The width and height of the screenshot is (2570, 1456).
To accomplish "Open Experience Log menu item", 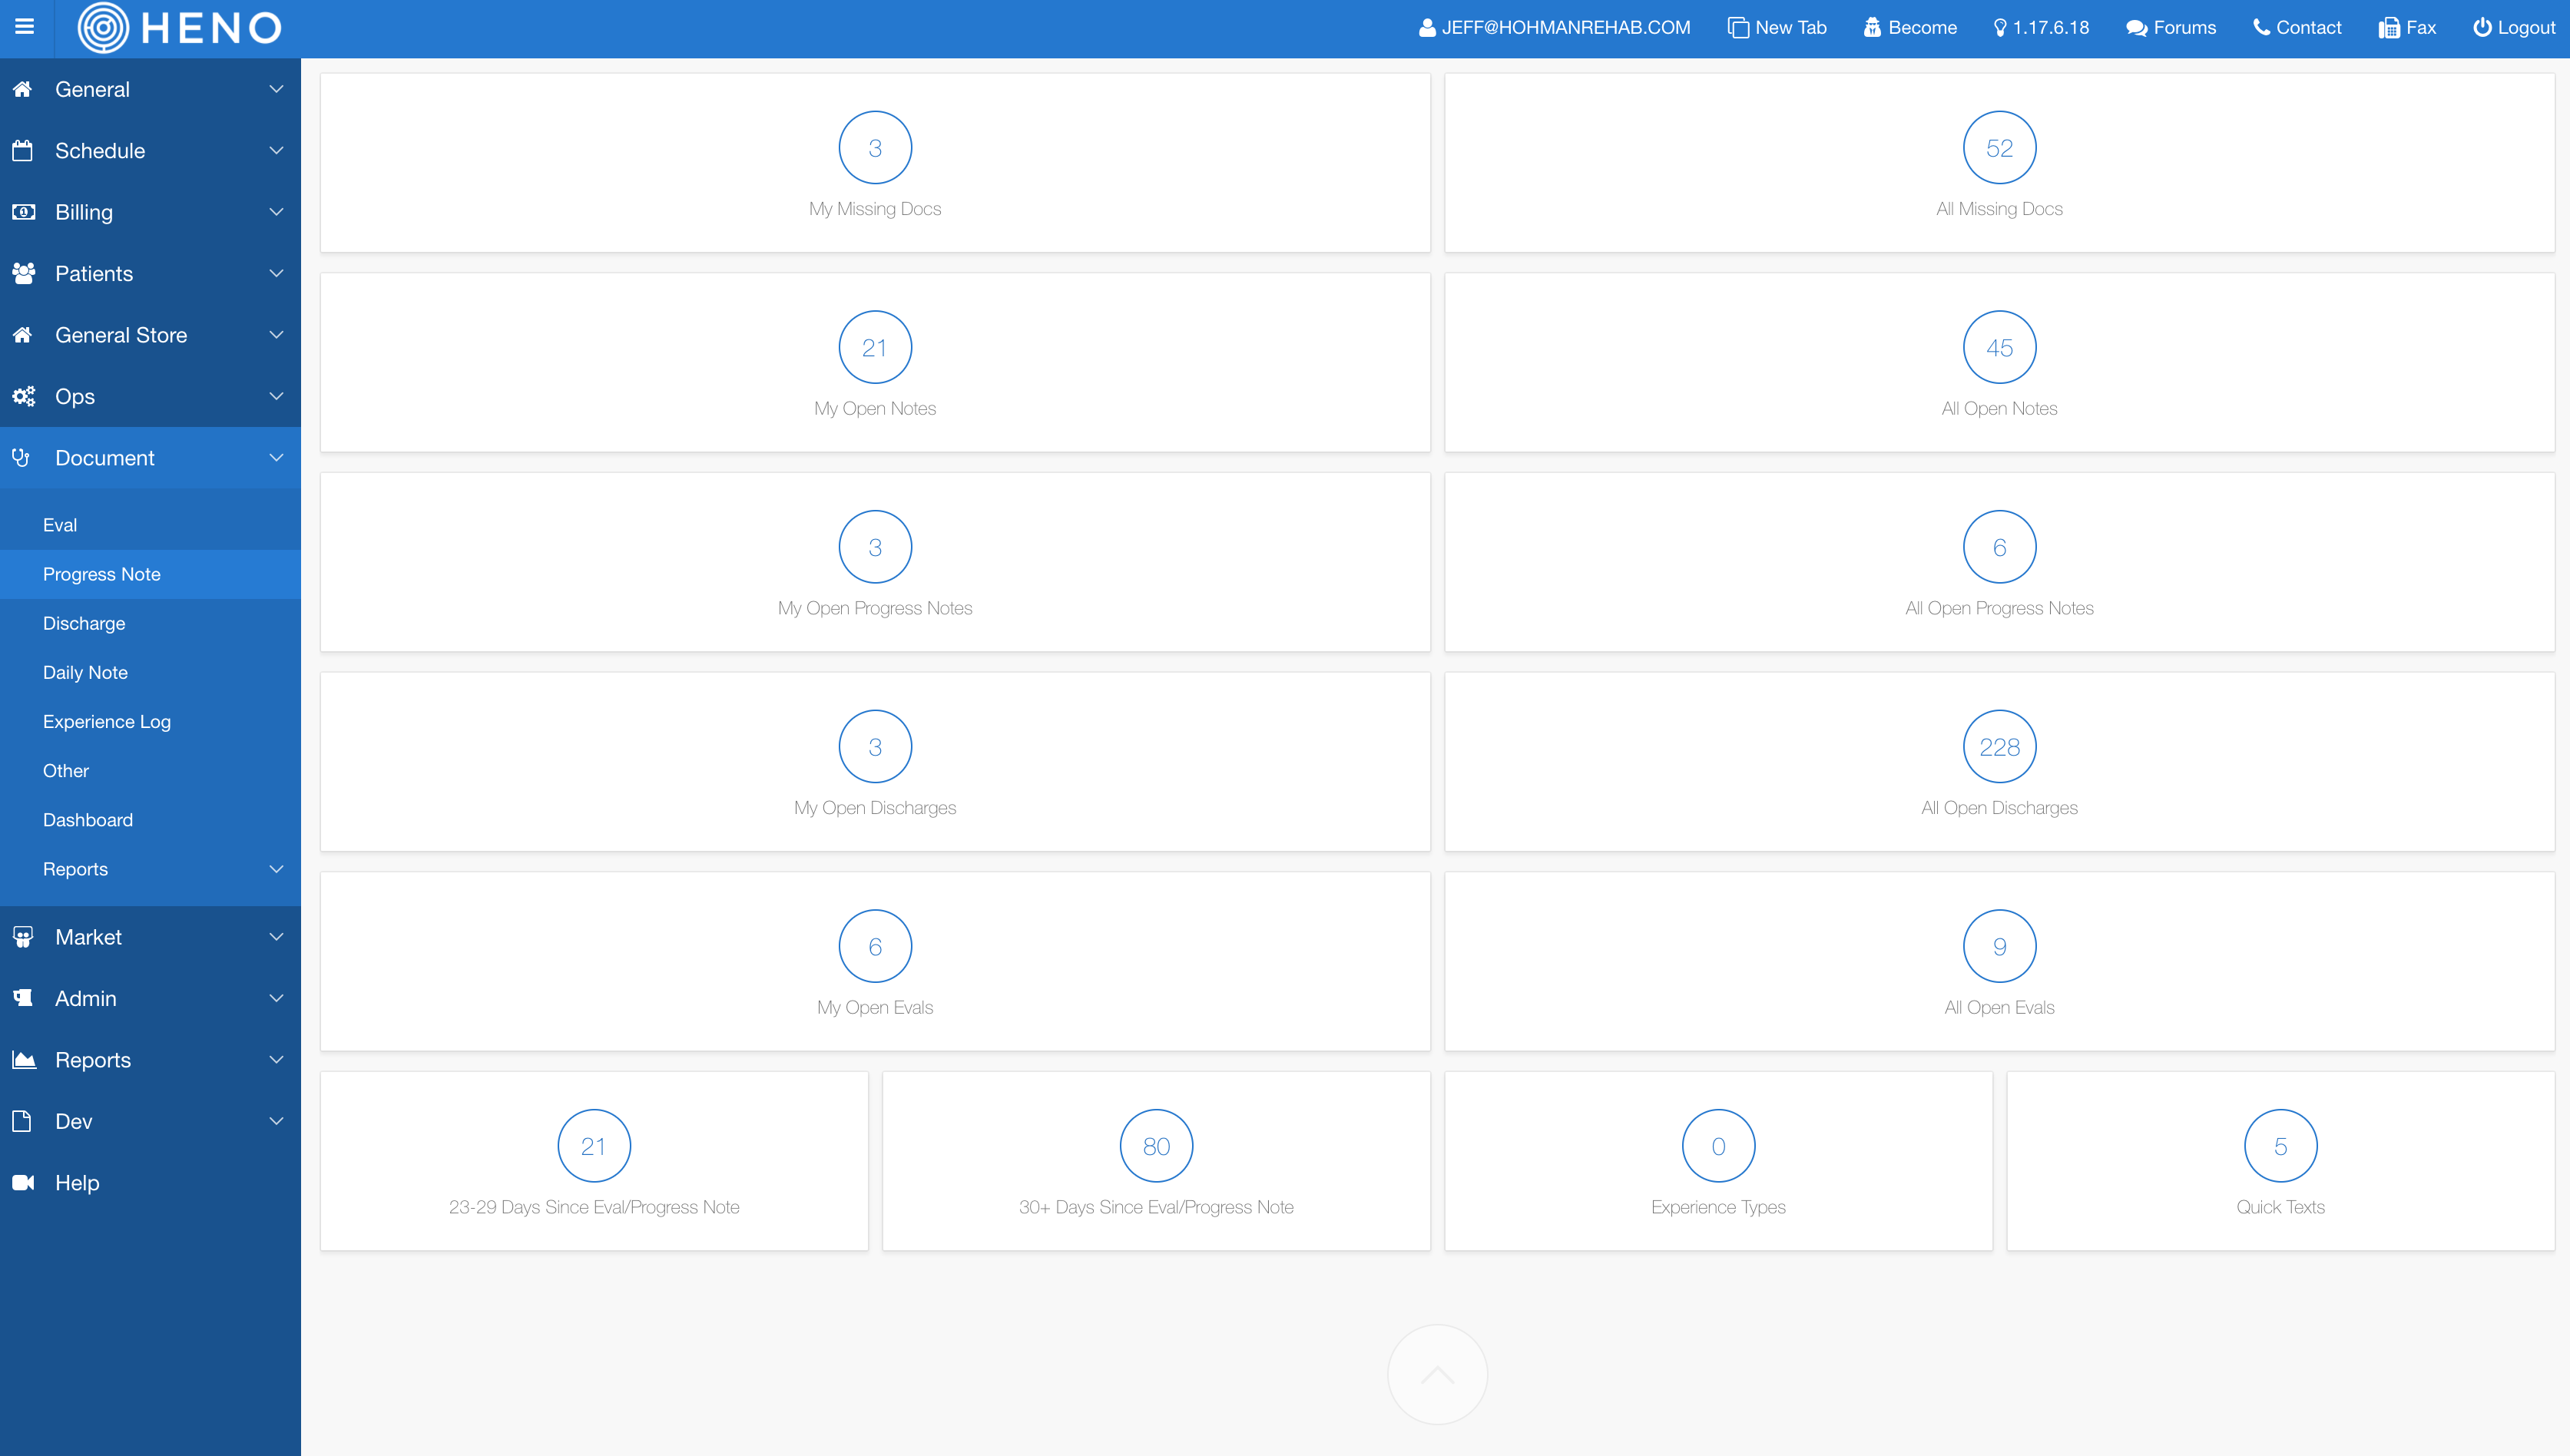I will [107, 721].
